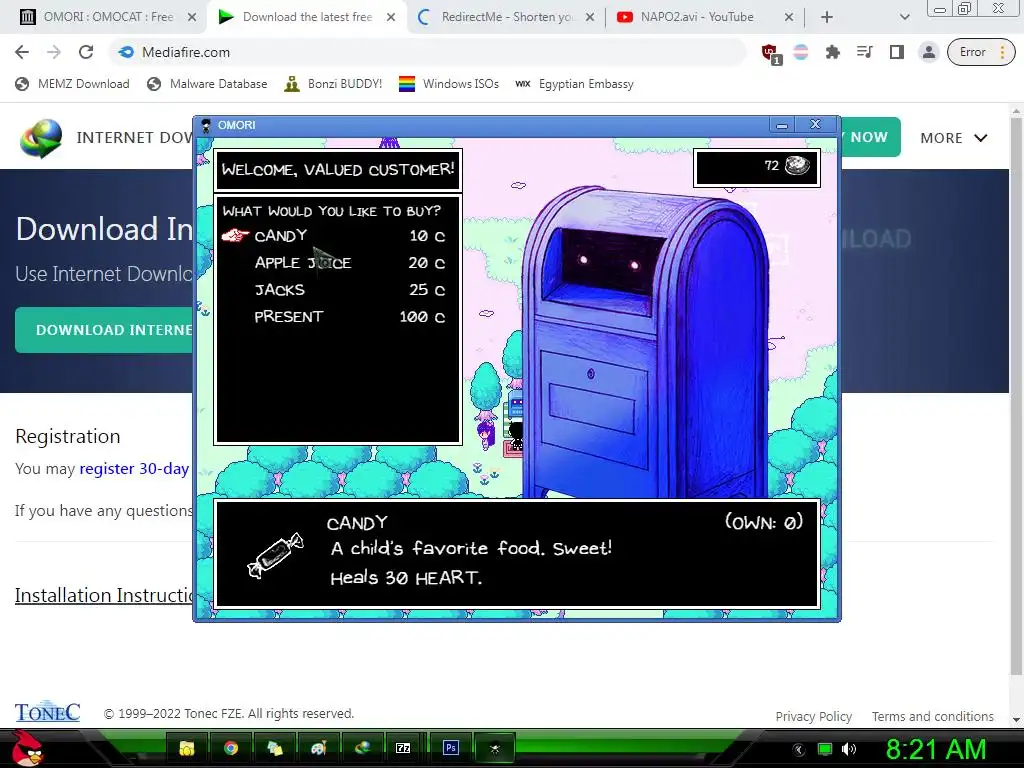Open the Photoshop taskbar icon
1024x768 pixels.
tap(451, 748)
